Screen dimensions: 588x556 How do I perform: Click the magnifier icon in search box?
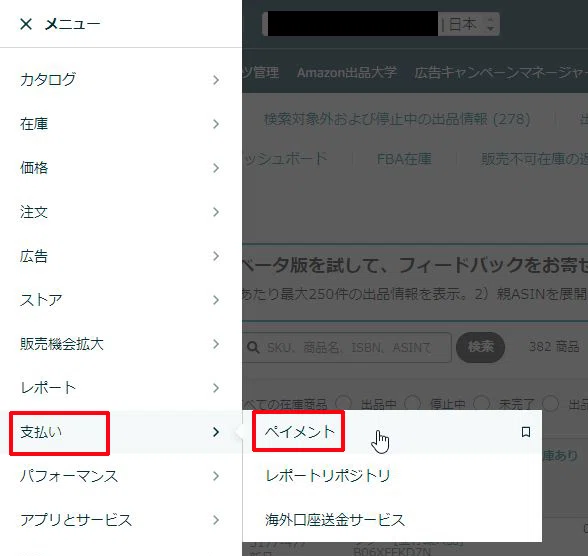click(254, 348)
